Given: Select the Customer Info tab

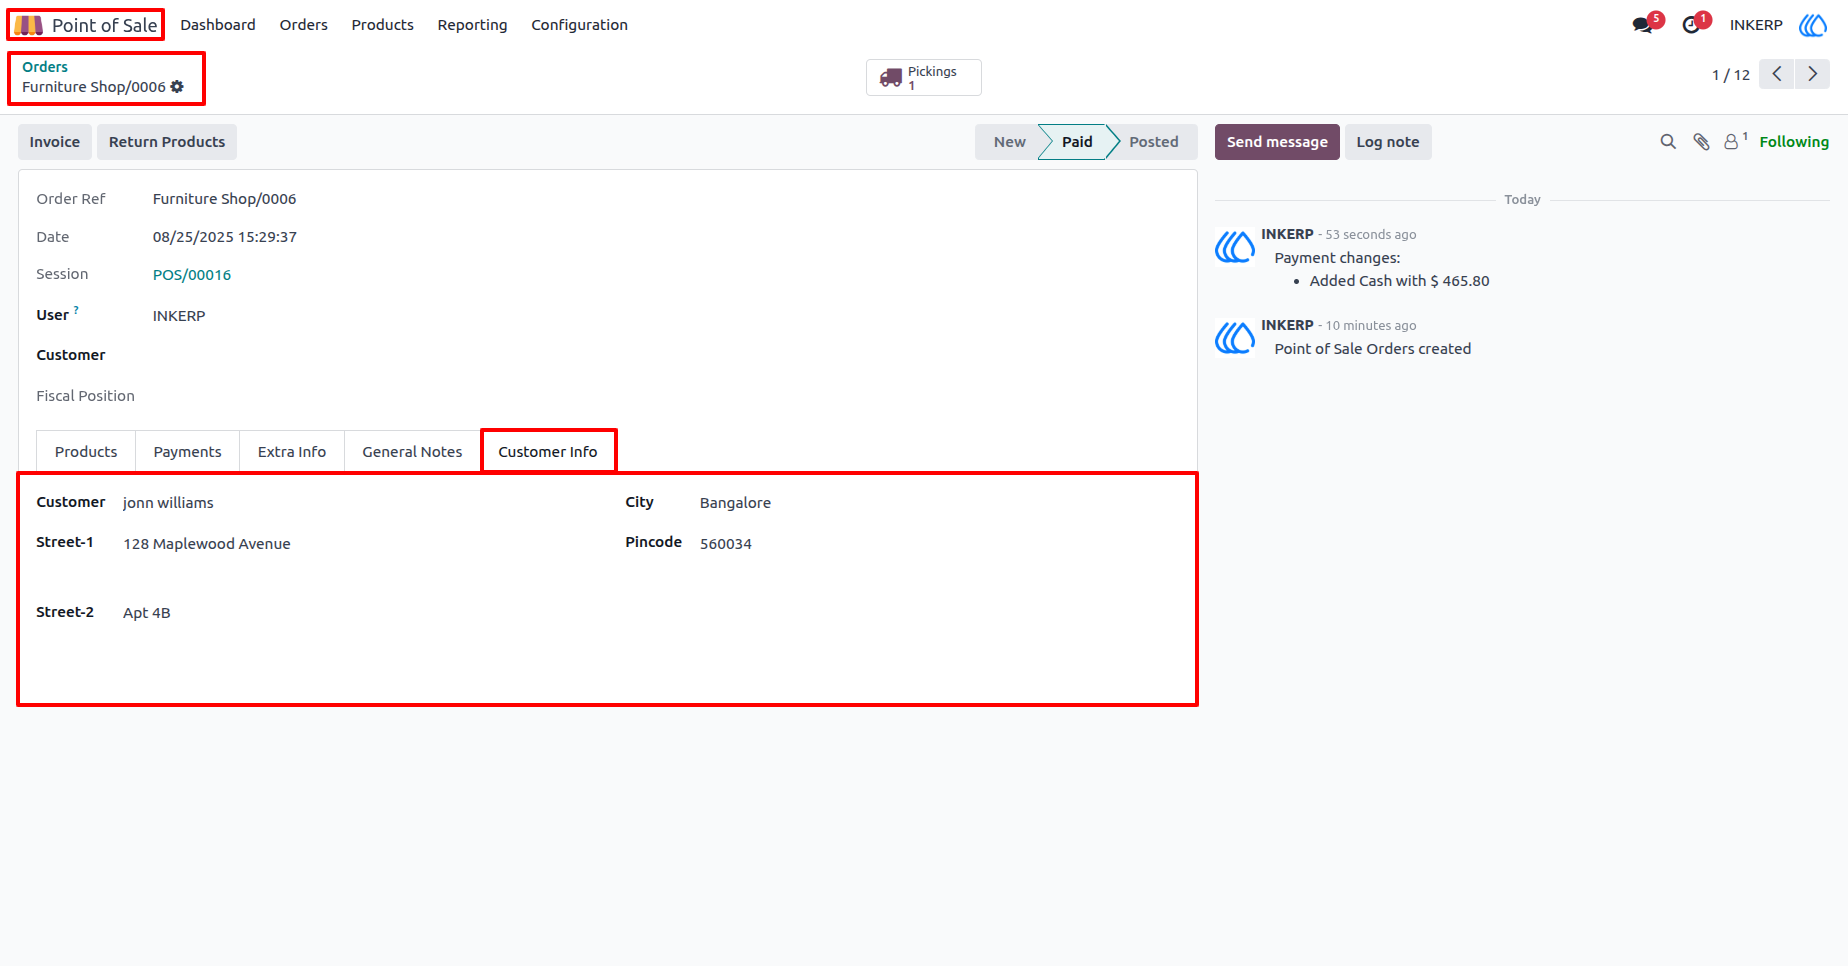Looking at the screenshot, I should click(548, 452).
